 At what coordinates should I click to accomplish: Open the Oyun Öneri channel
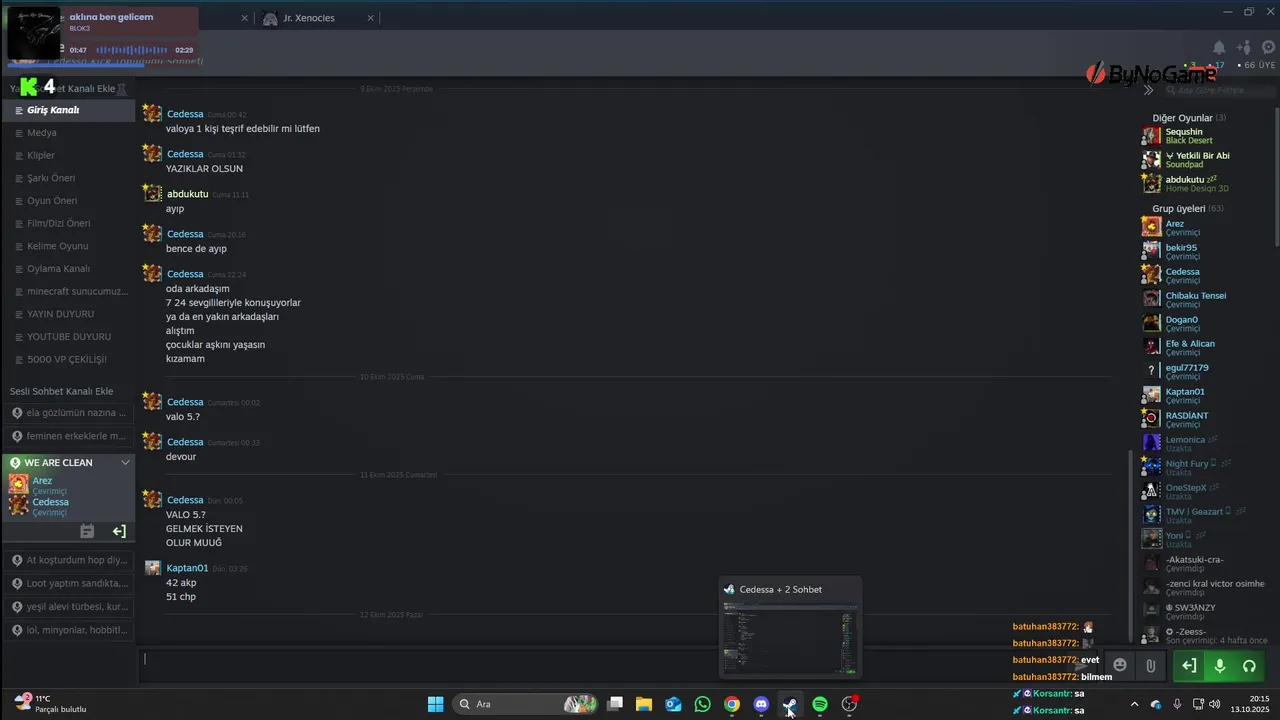[x=68, y=200]
